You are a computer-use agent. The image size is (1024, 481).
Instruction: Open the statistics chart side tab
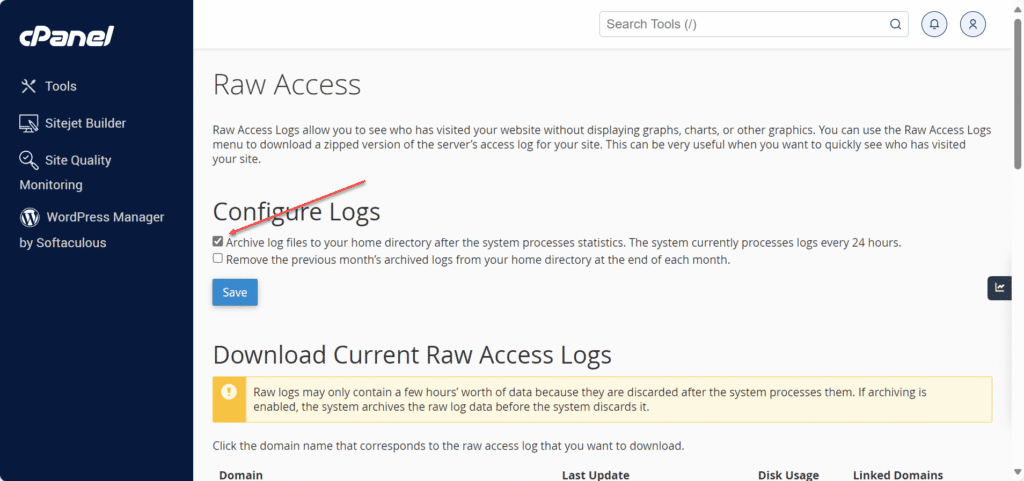tap(999, 288)
